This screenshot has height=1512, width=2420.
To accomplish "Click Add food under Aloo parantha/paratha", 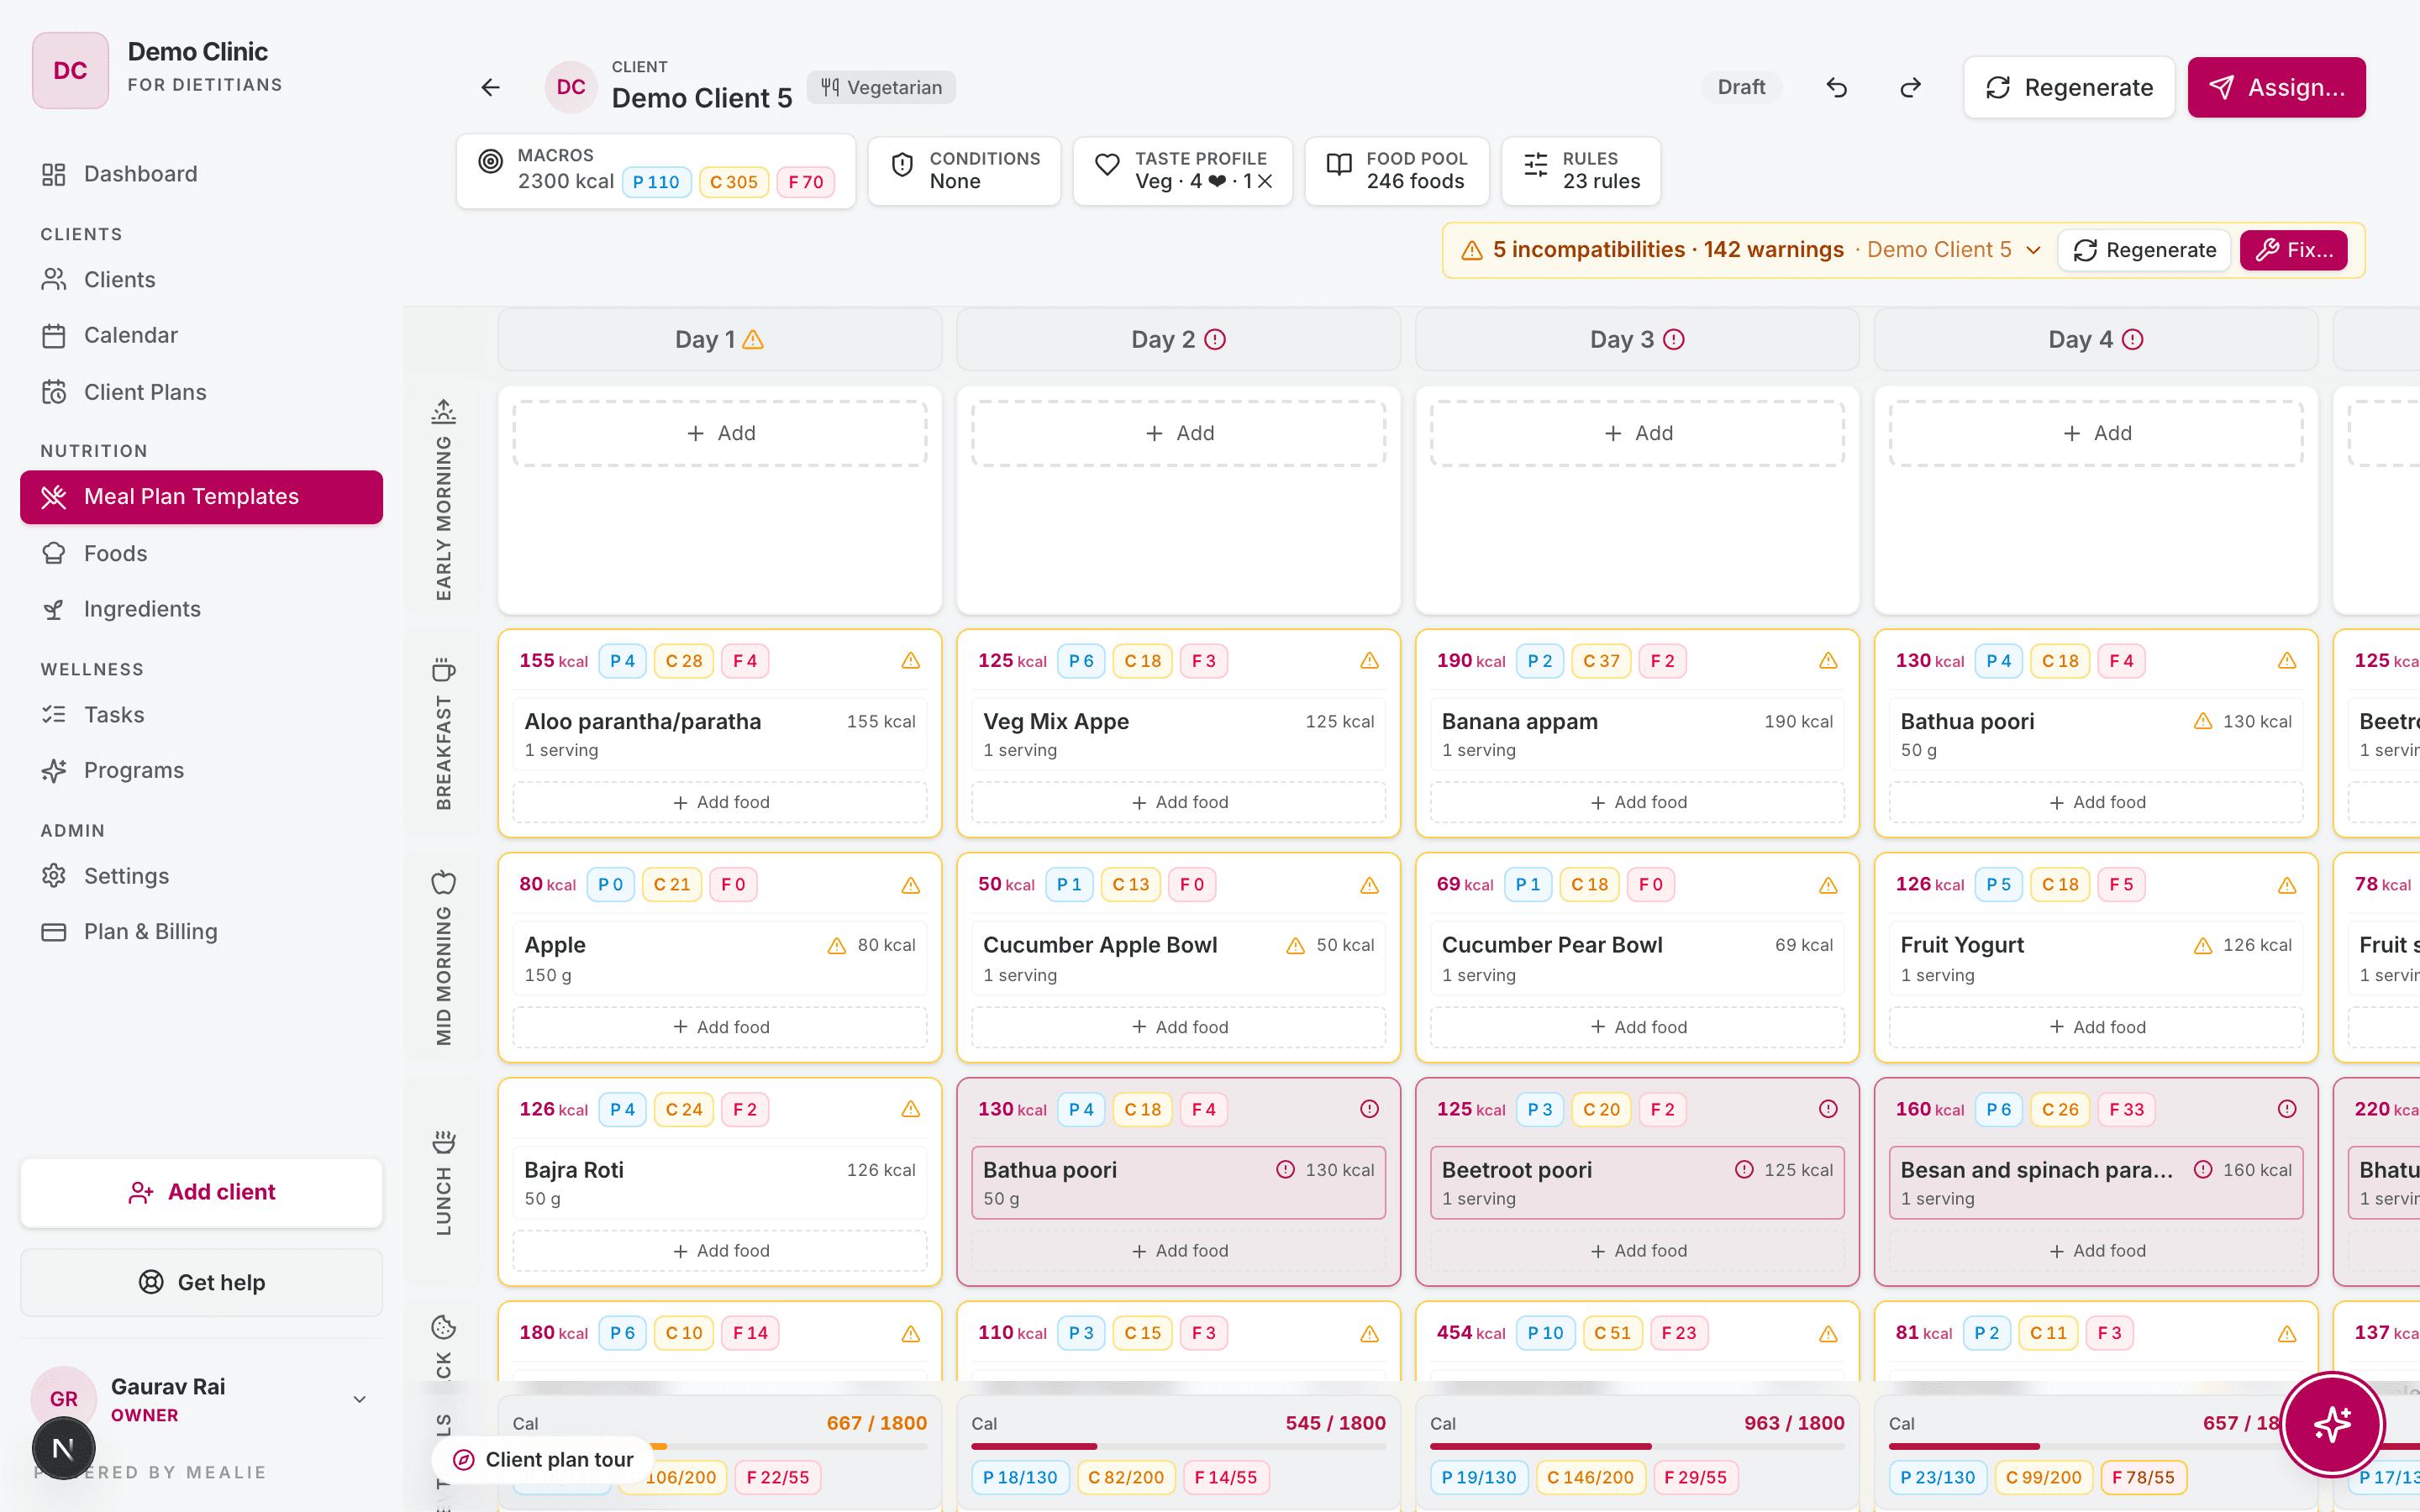I will tap(720, 802).
